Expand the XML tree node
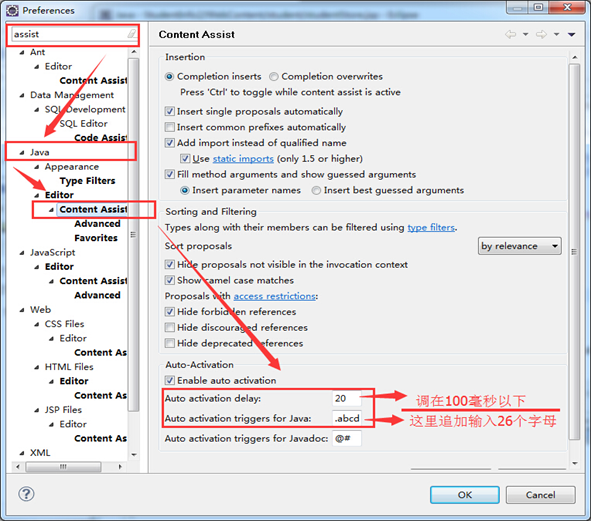The height and width of the screenshot is (521, 591). pyautogui.click(x=22, y=453)
